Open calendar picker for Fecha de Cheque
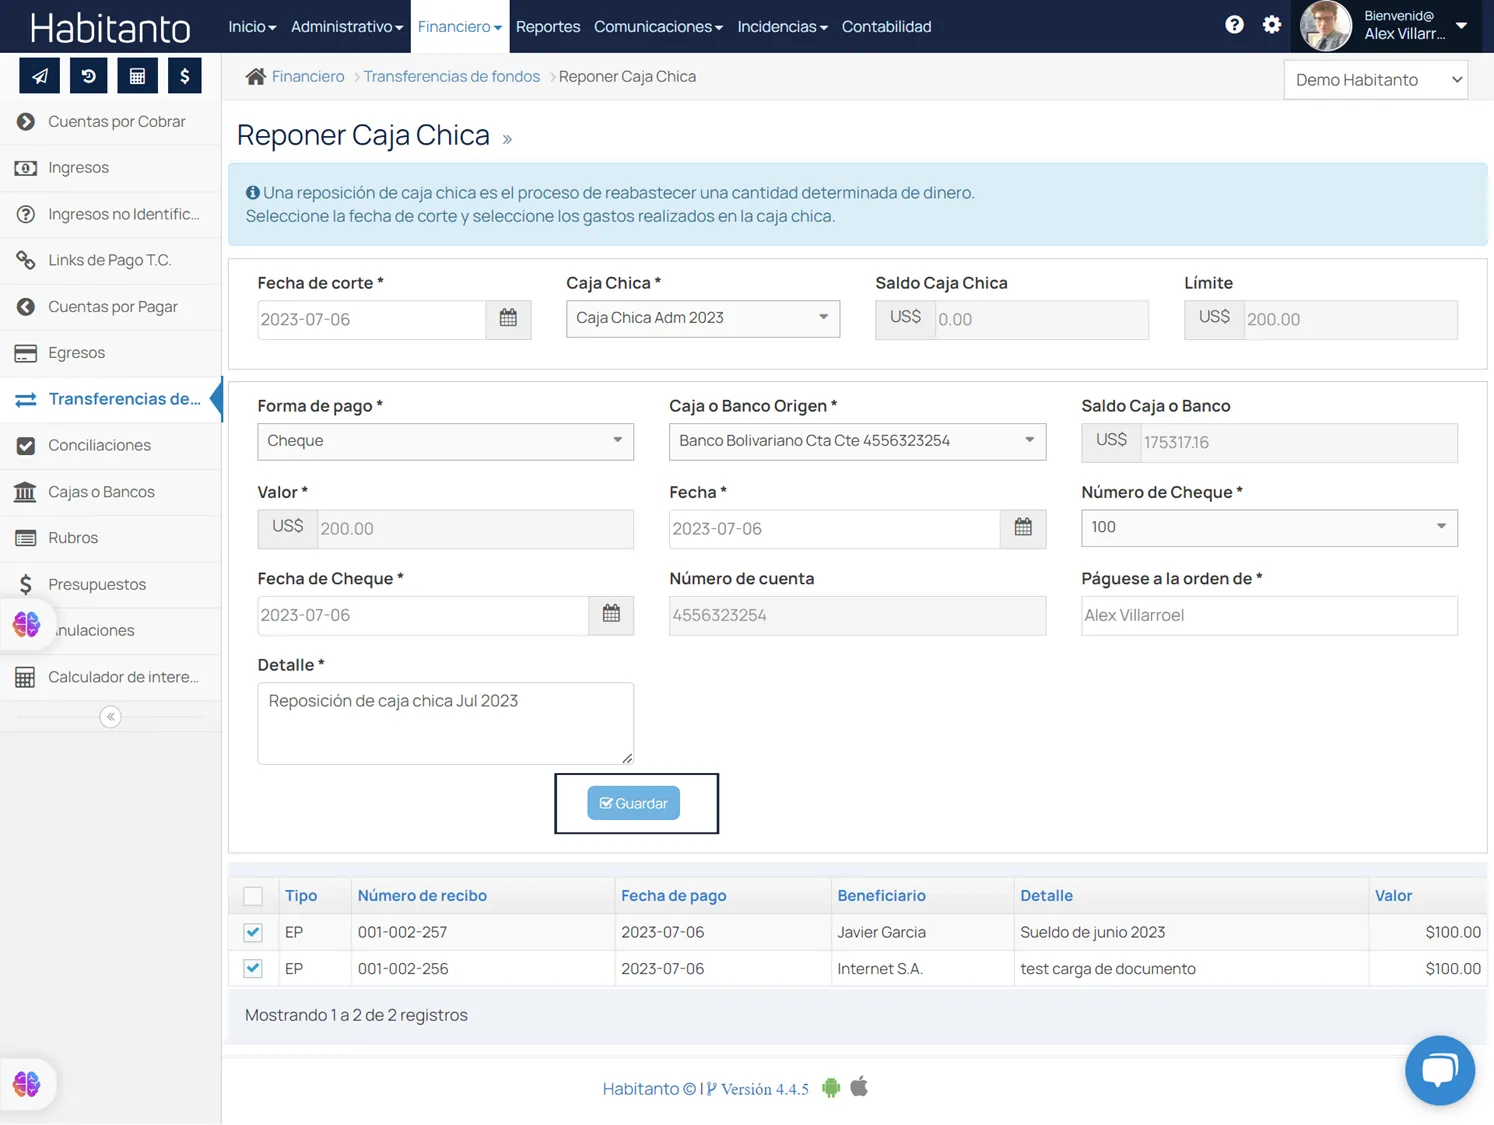 (x=611, y=615)
